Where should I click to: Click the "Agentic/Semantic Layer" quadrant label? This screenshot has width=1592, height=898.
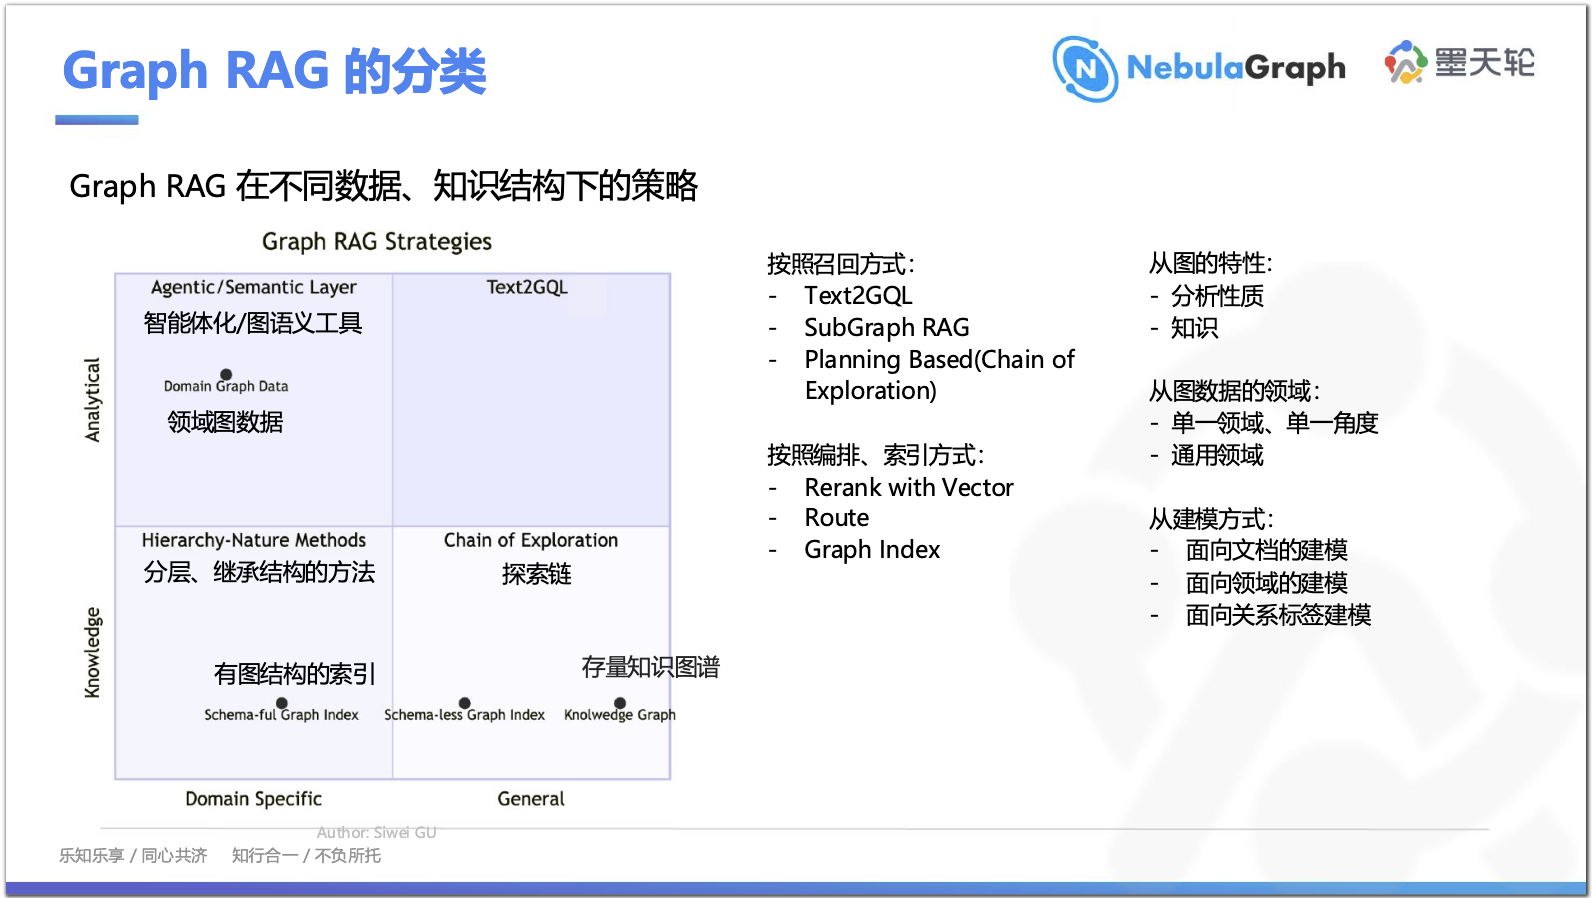pyautogui.click(x=254, y=288)
